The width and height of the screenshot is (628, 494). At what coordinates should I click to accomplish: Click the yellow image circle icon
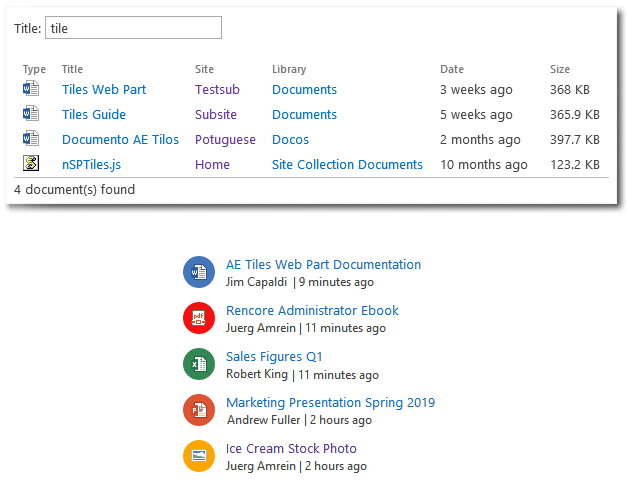199,456
